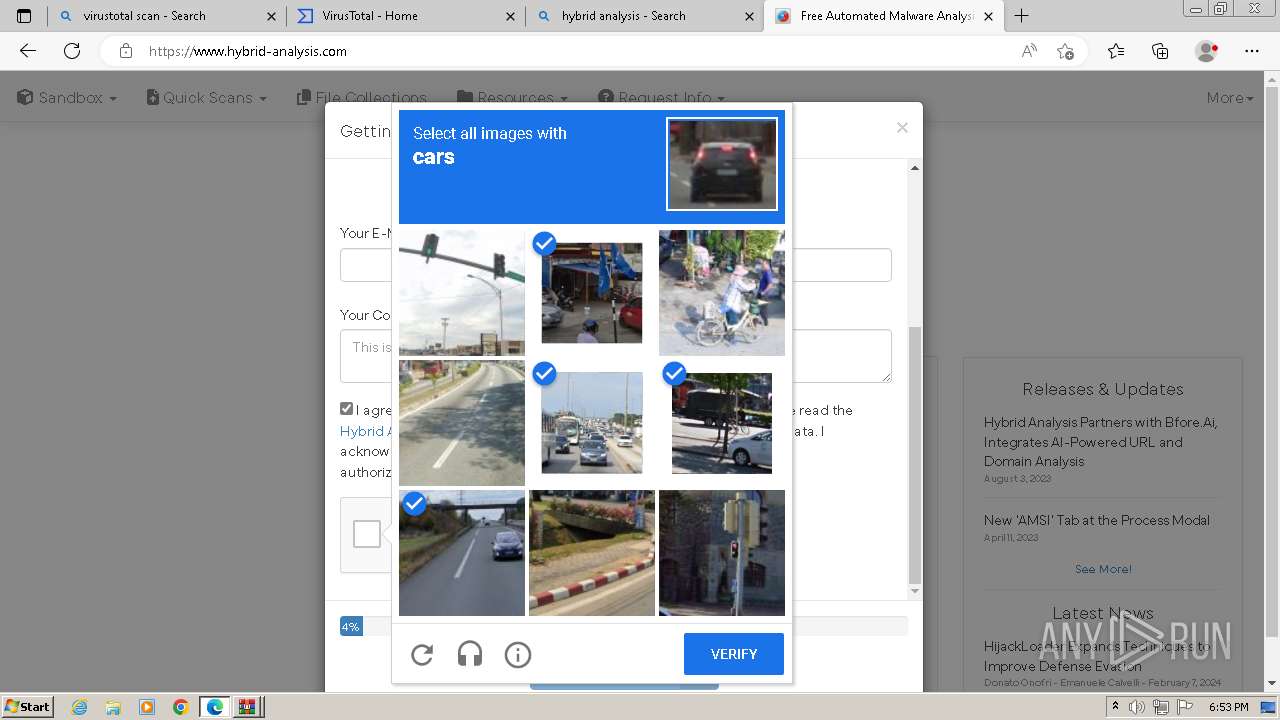Launch Chrome from the taskbar

point(181,707)
